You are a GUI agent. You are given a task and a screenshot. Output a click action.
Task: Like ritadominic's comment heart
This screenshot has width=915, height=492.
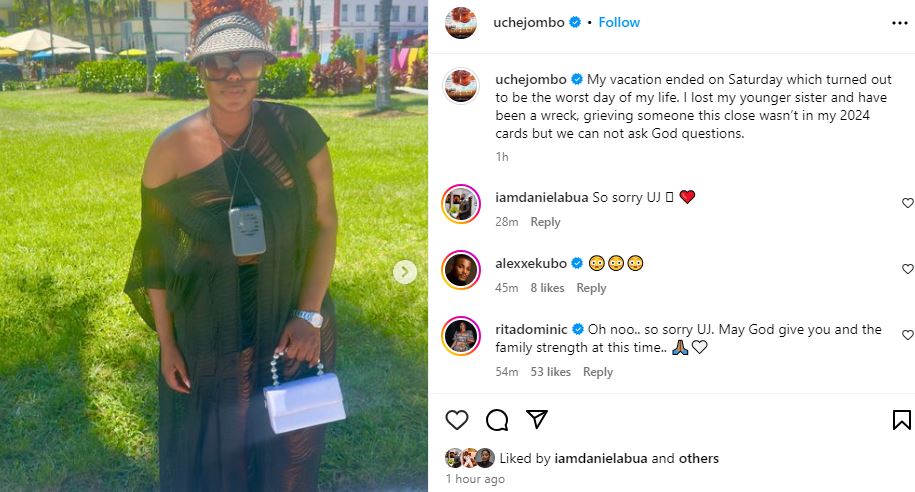[x=908, y=334]
